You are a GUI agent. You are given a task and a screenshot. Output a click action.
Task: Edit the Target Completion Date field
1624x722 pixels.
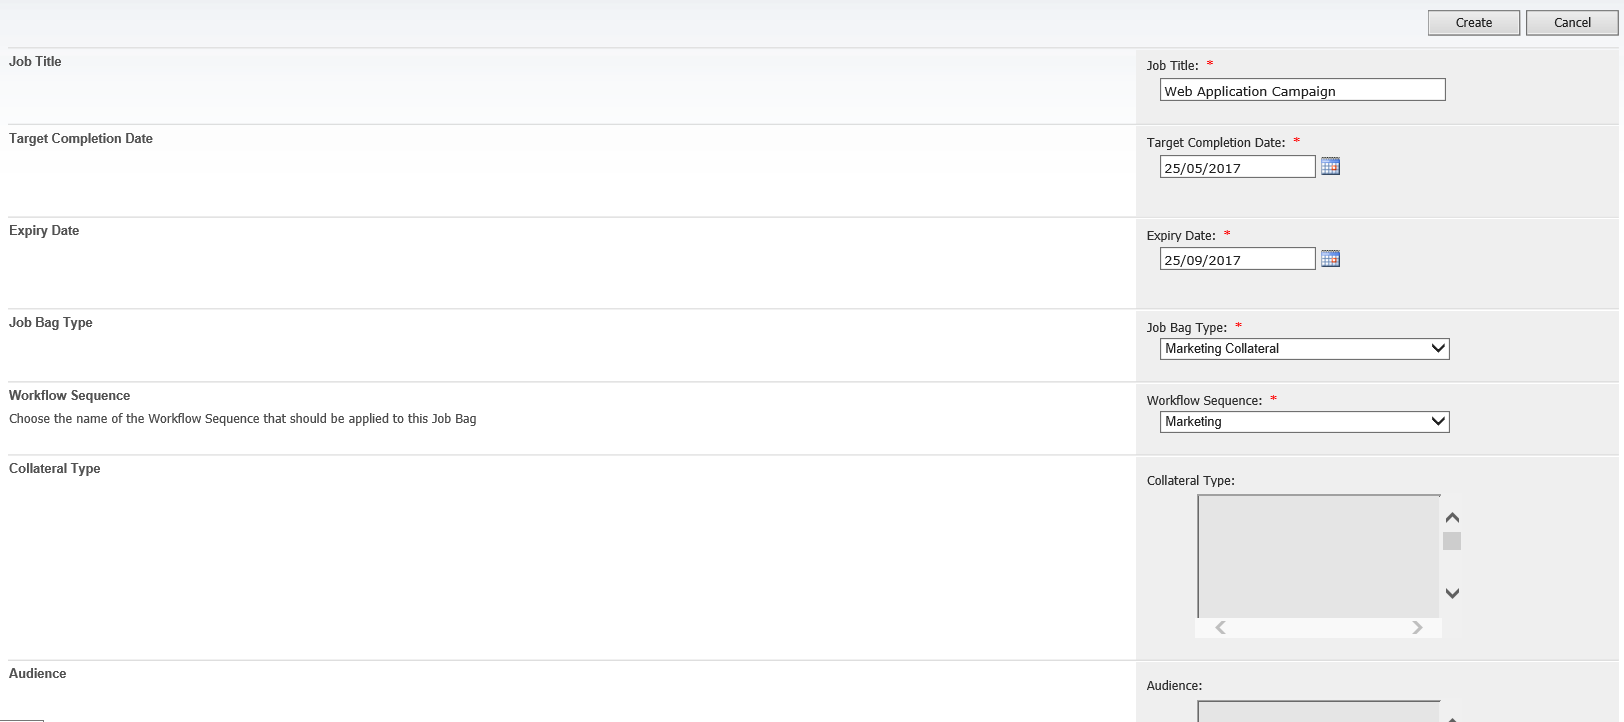[1238, 167]
